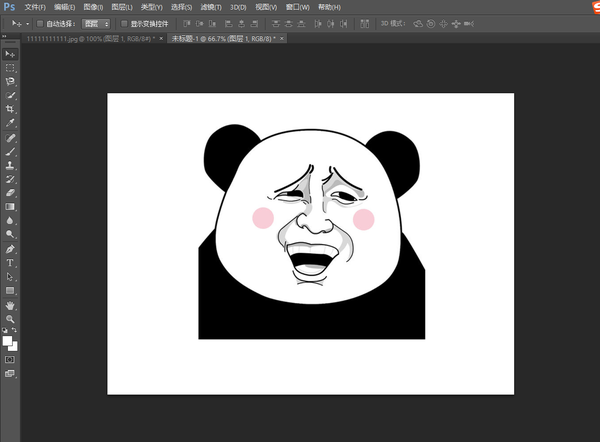Select the Horizontal Type tool
Screen dimensions: 600x442
click(10, 263)
